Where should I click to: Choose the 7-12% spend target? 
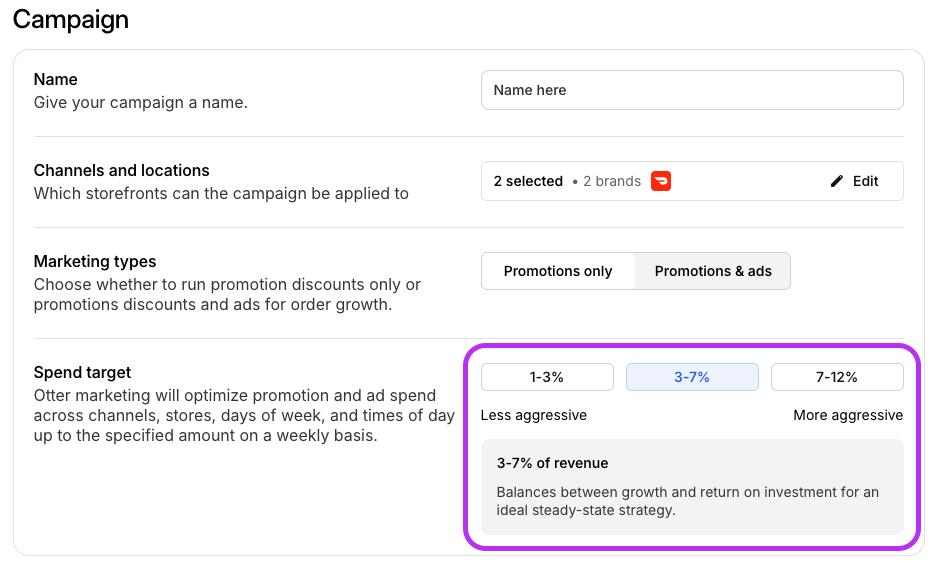coord(837,377)
